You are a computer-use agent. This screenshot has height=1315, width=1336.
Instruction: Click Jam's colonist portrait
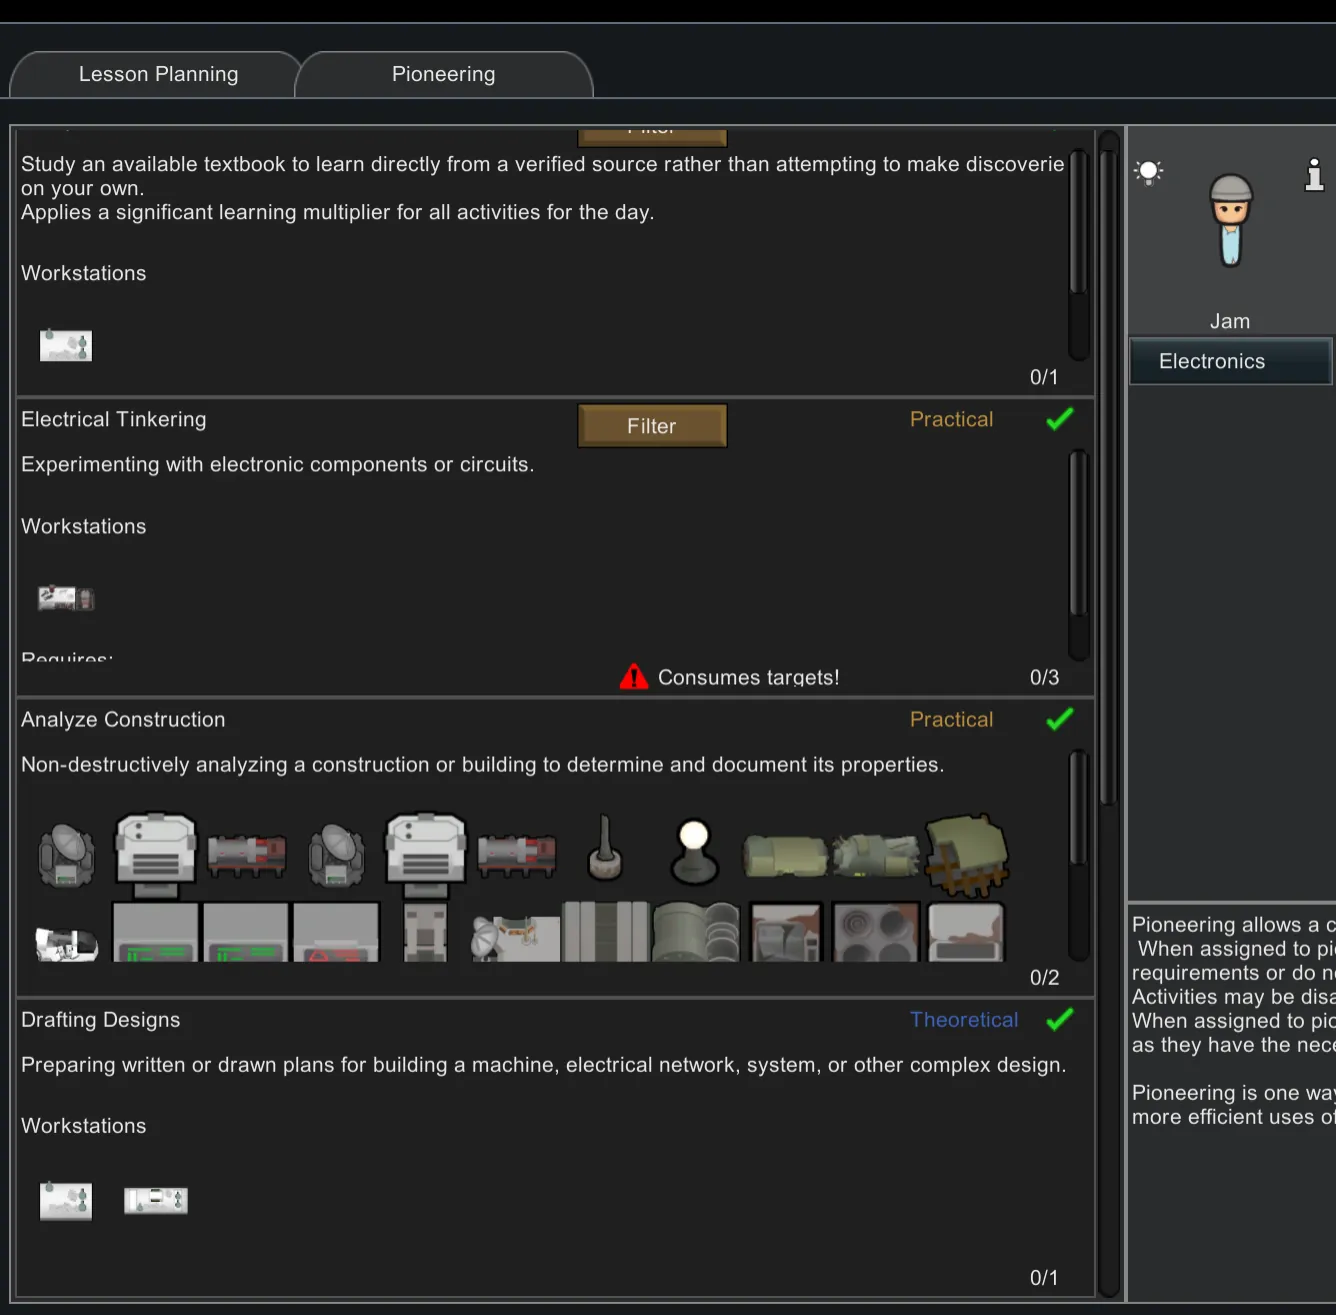(x=1230, y=221)
